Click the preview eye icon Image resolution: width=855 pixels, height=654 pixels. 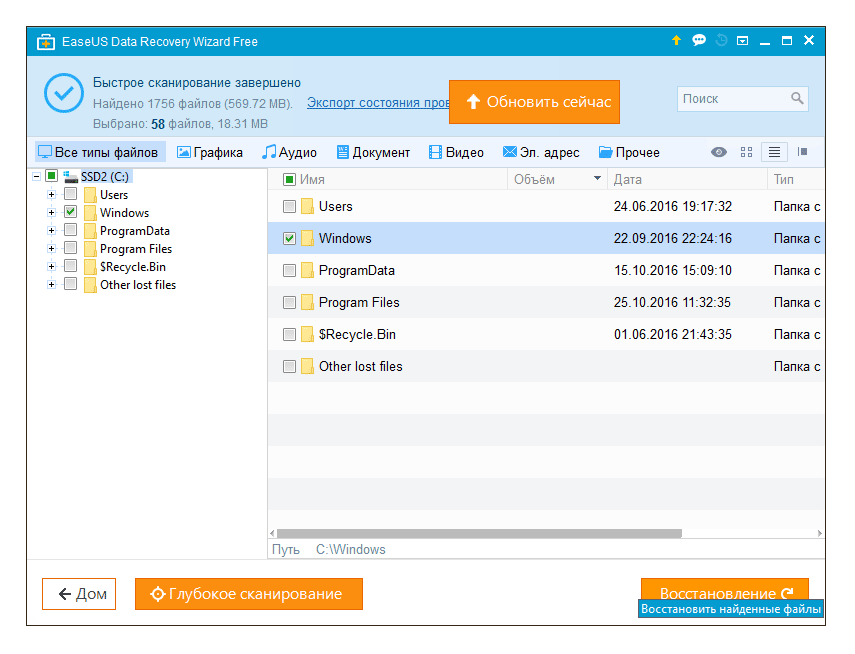point(718,152)
